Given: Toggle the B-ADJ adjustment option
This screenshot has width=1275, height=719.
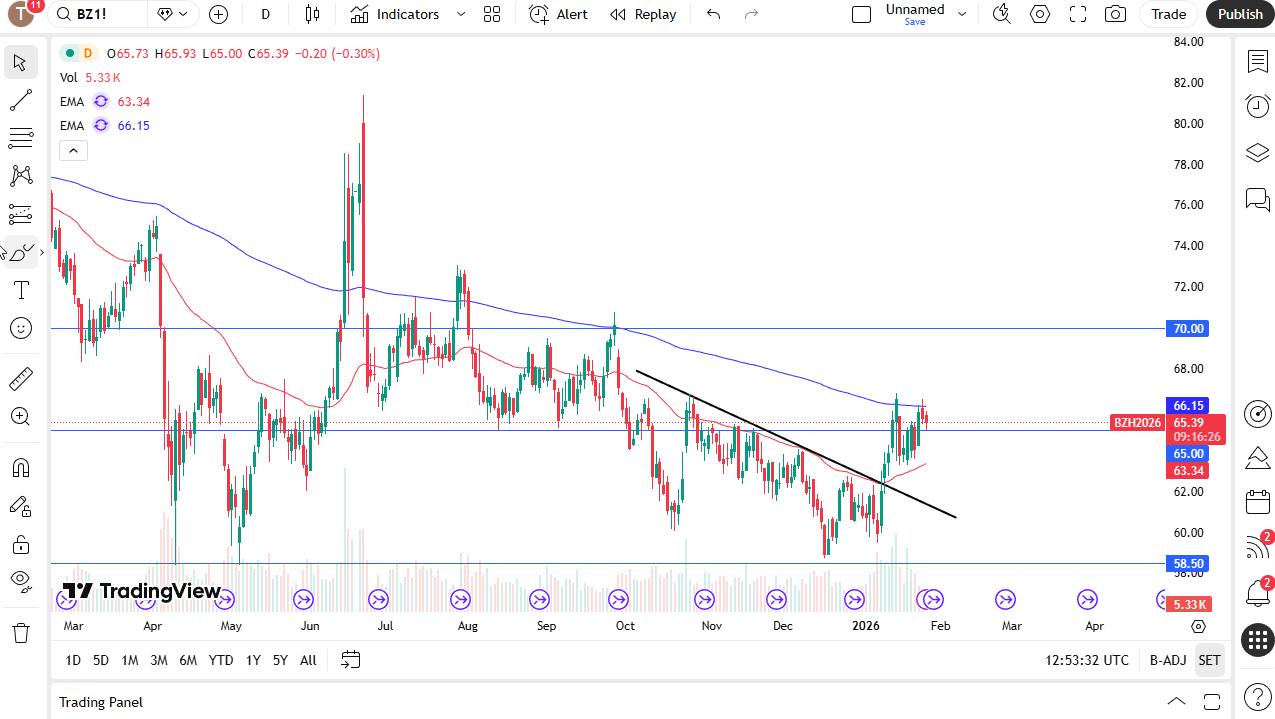Looking at the screenshot, I should tap(1168, 660).
